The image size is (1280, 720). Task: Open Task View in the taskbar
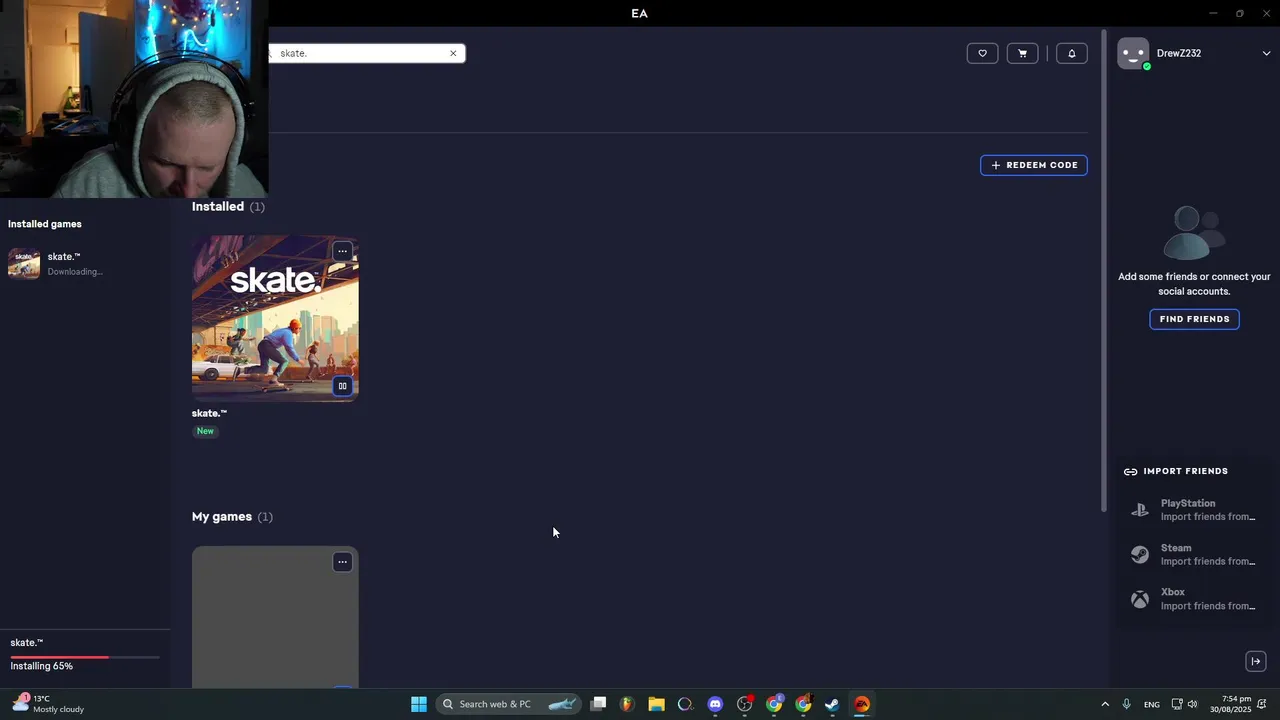(598, 704)
